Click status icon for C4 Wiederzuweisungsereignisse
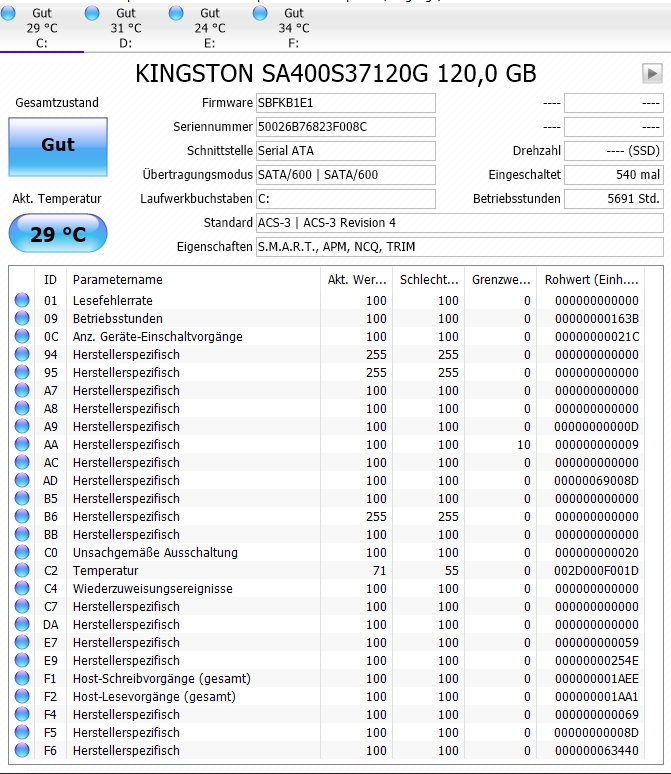The image size is (671, 774). [x=22, y=588]
